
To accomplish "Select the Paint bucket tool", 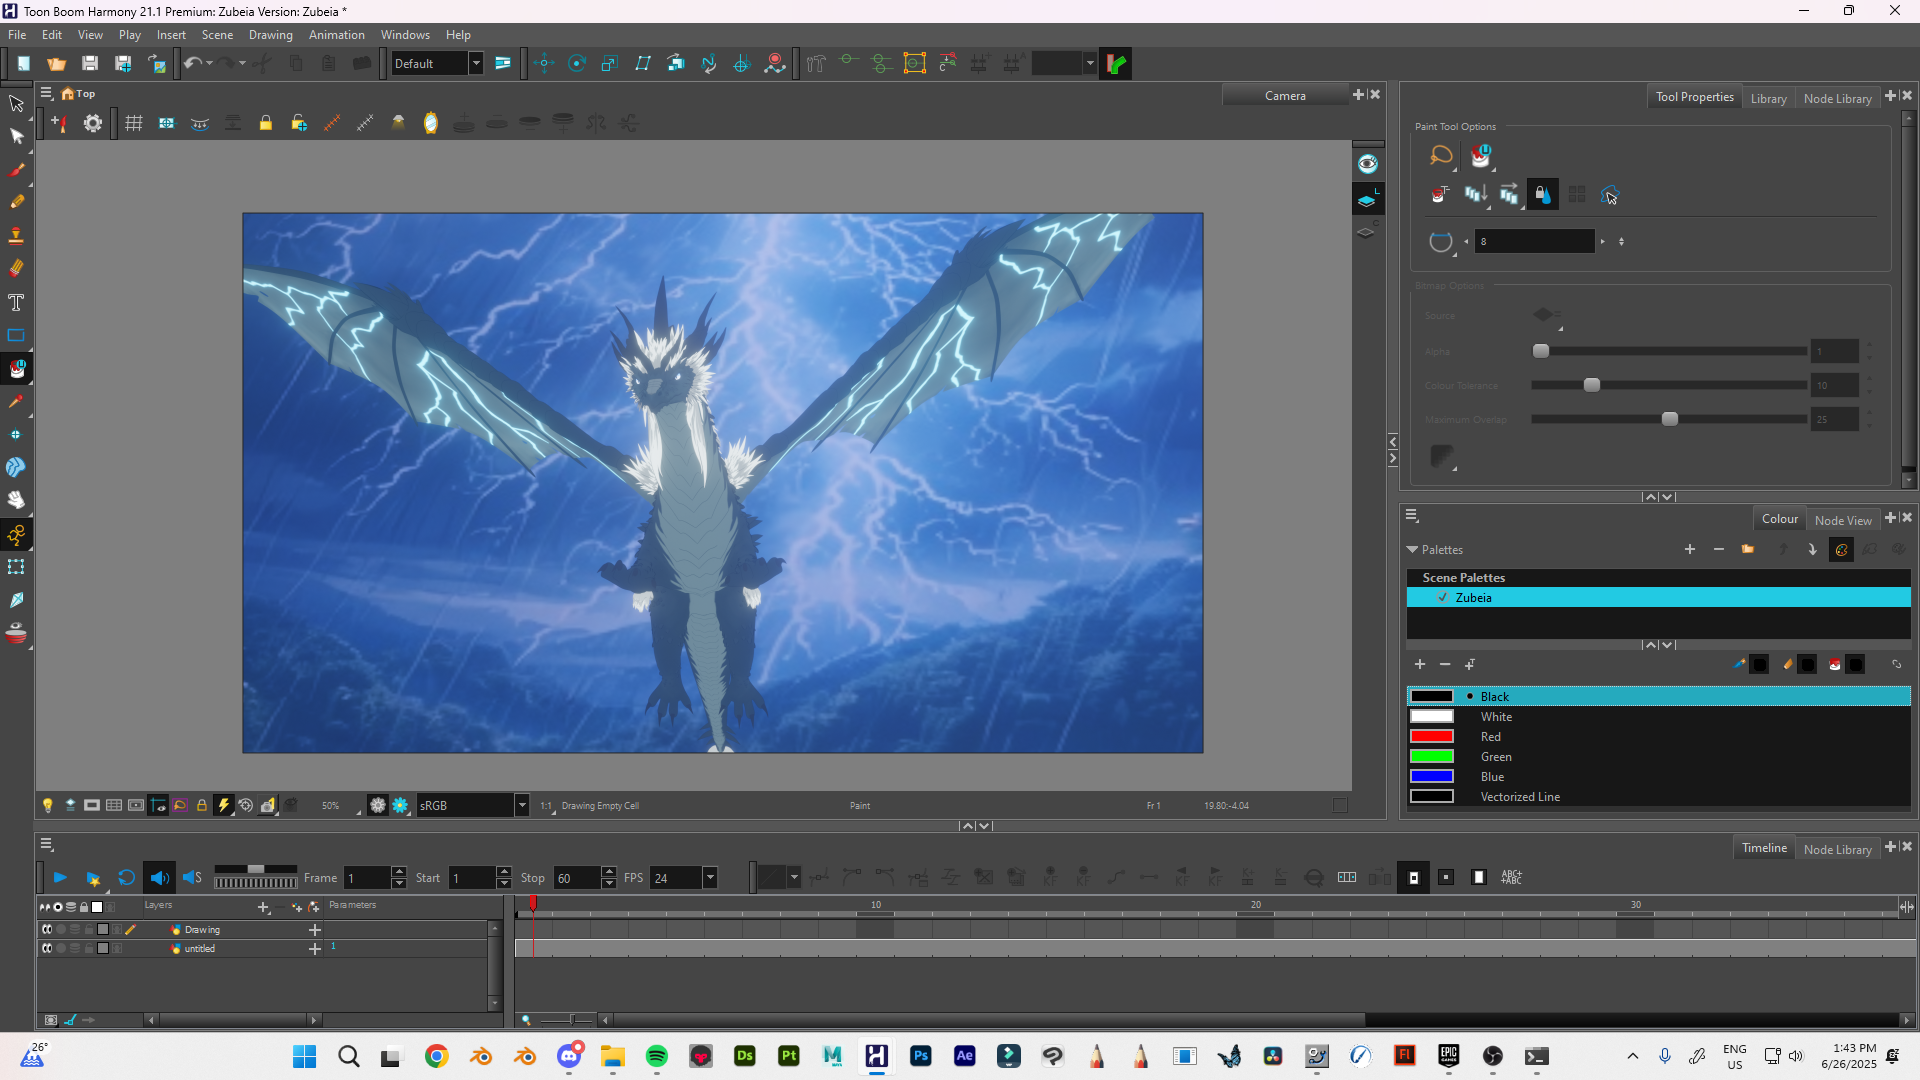I will point(16,369).
